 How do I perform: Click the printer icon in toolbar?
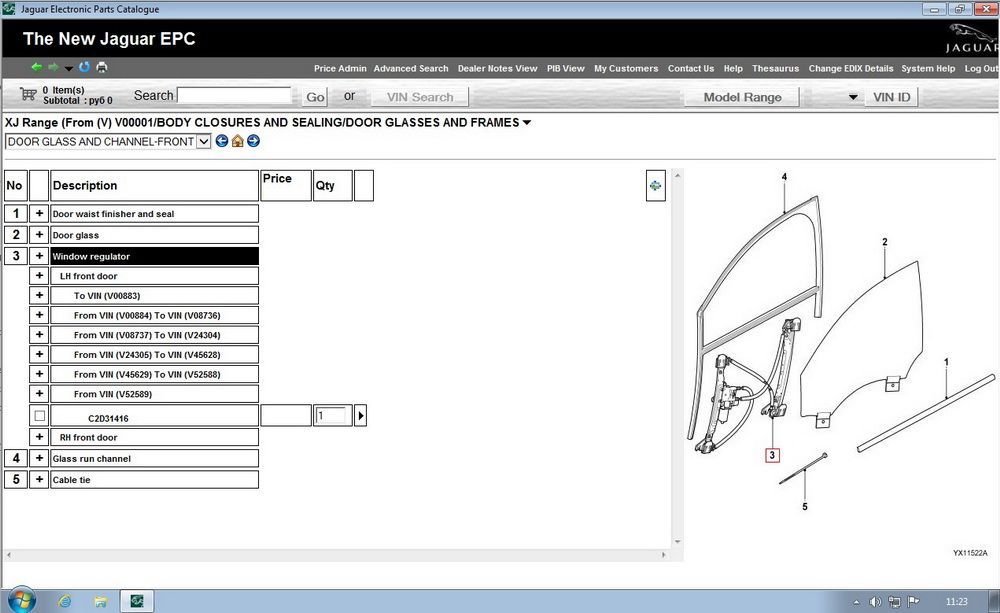tap(101, 67)
